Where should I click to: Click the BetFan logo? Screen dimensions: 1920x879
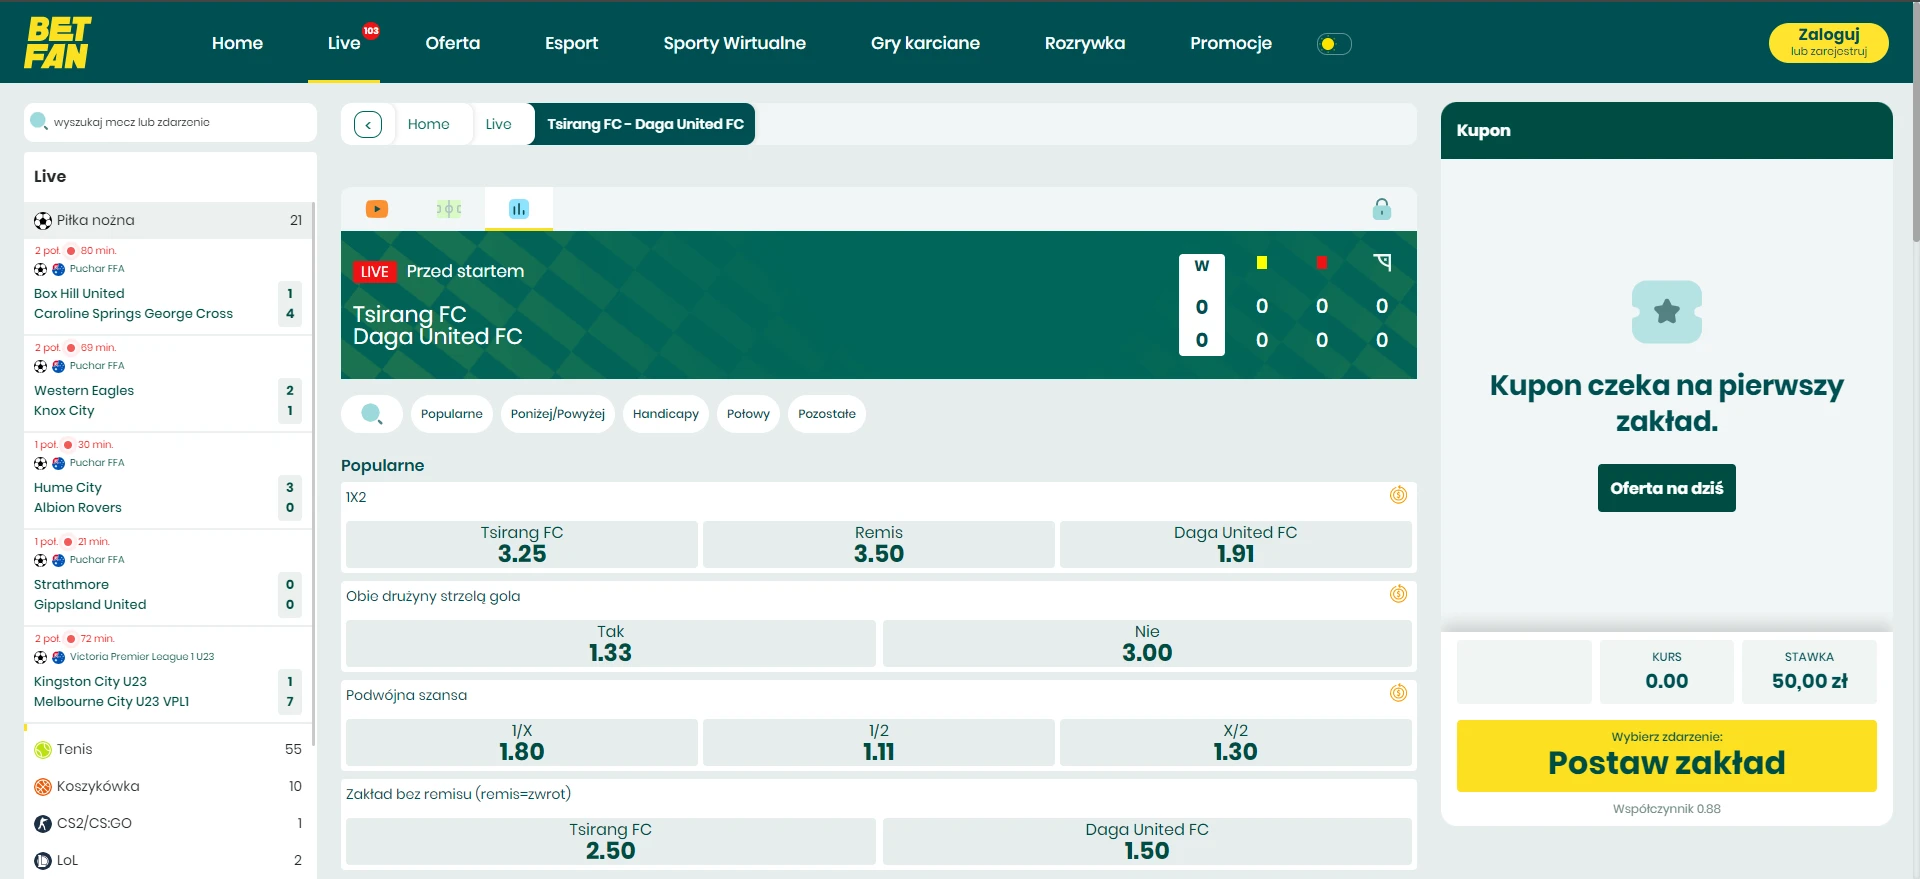[57, 43]
